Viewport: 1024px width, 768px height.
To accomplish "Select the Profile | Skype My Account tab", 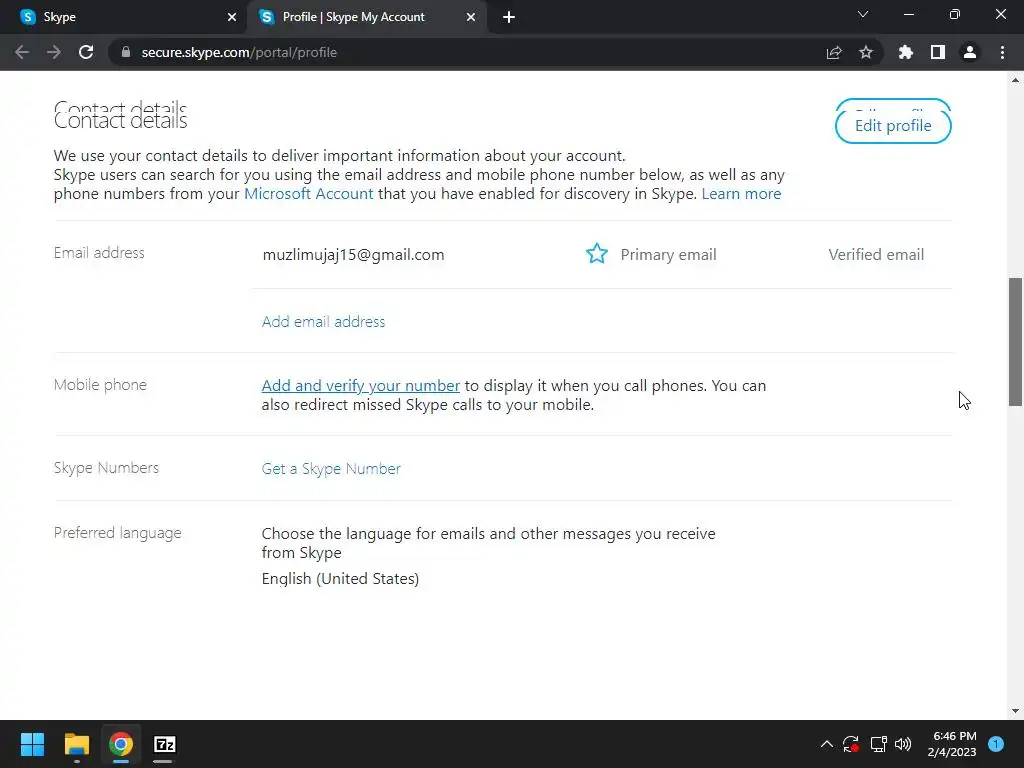I will coord(366,18).
